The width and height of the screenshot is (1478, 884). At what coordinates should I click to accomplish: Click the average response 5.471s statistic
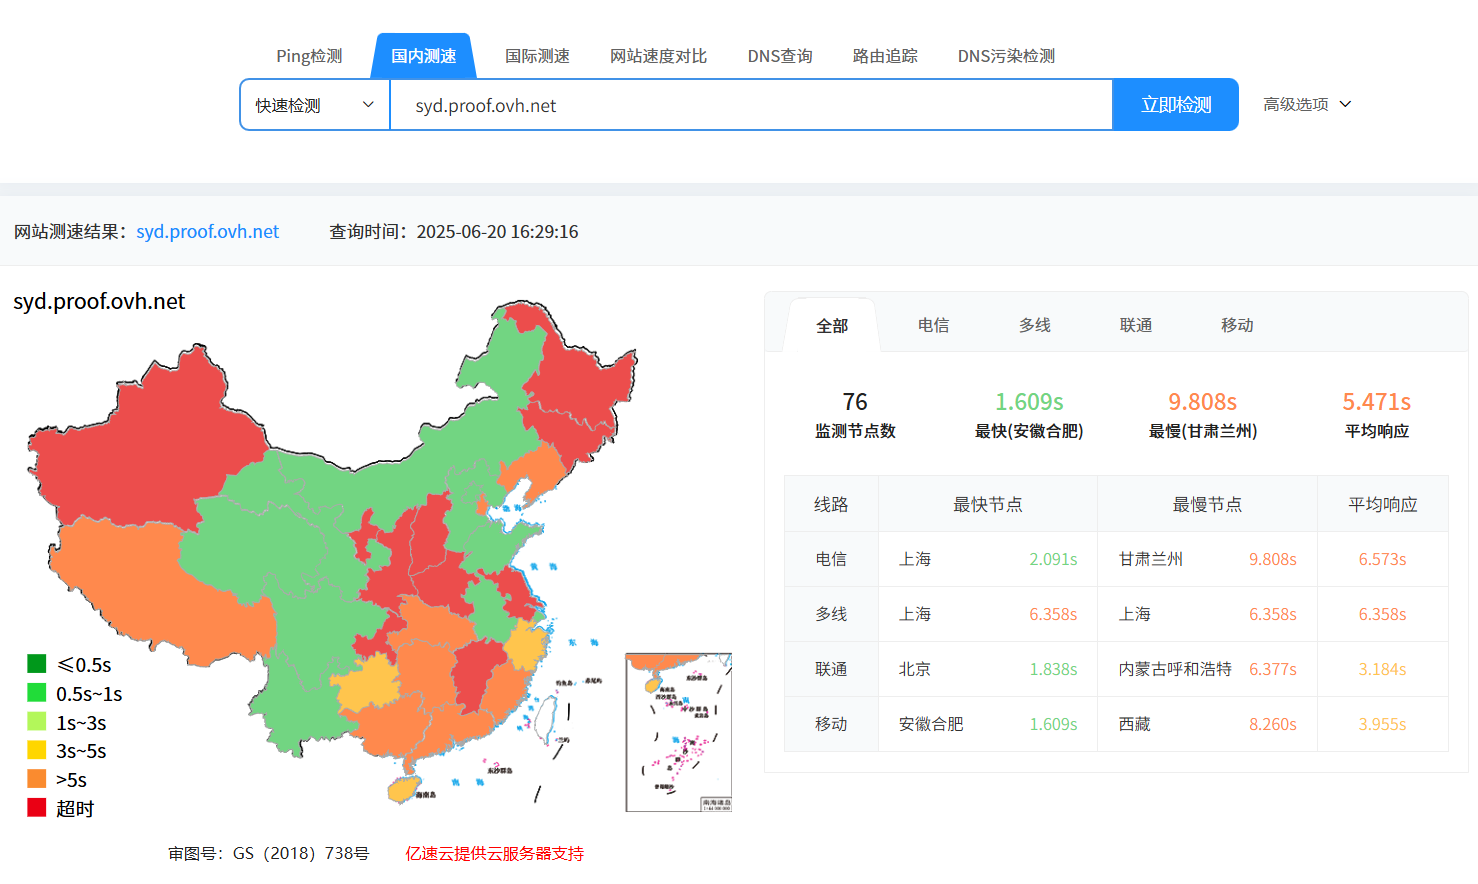point(1377,415)
